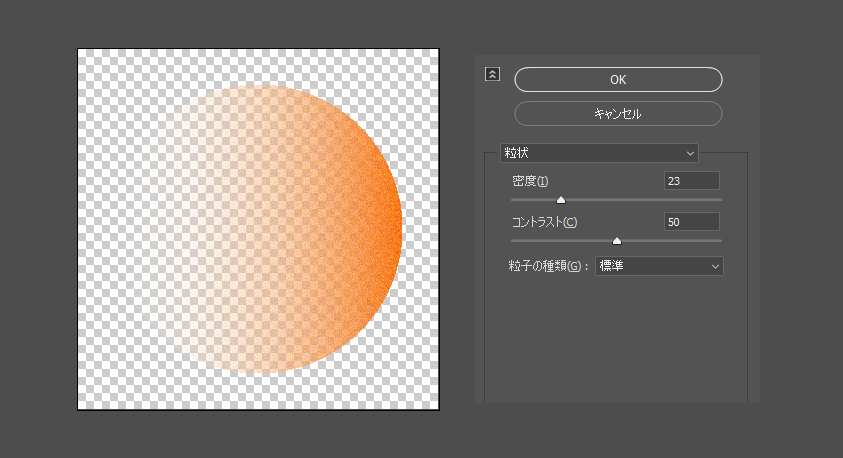The image size is (843, 458).
Task: Click the 密度 slider handle
Action: pyautogui.click(x=561, y=200)
